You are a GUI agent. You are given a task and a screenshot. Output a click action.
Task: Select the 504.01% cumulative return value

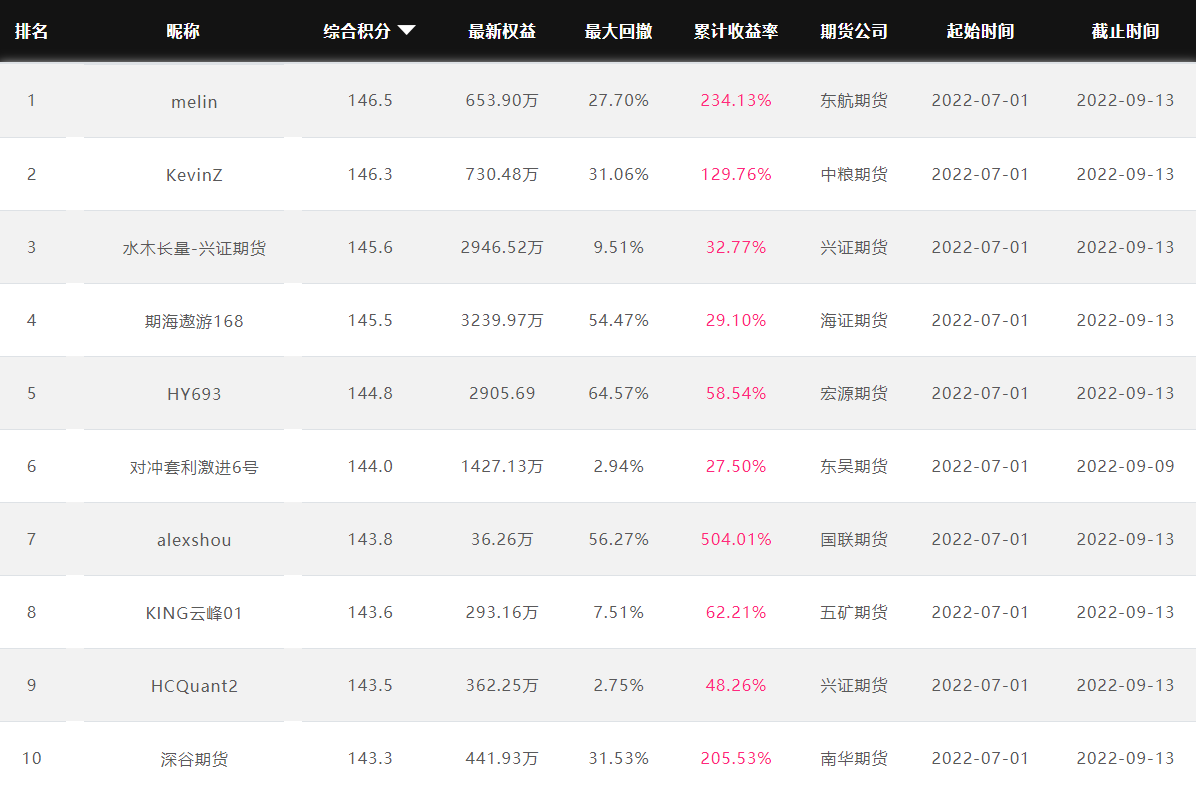(x=736, y=539)
